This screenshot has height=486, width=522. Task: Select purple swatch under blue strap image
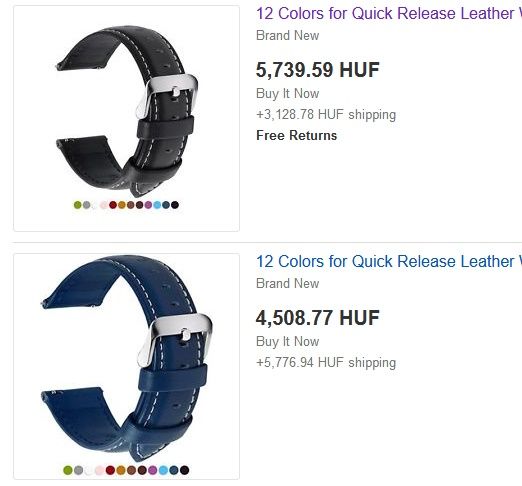tap(152, 470)
